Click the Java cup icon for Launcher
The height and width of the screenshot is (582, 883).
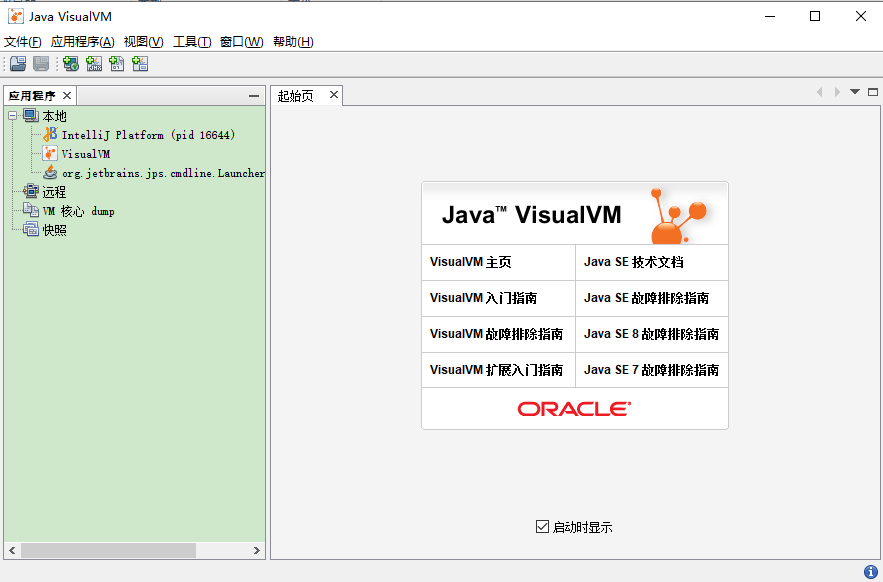pyautogui.click(x=50, y=172)
